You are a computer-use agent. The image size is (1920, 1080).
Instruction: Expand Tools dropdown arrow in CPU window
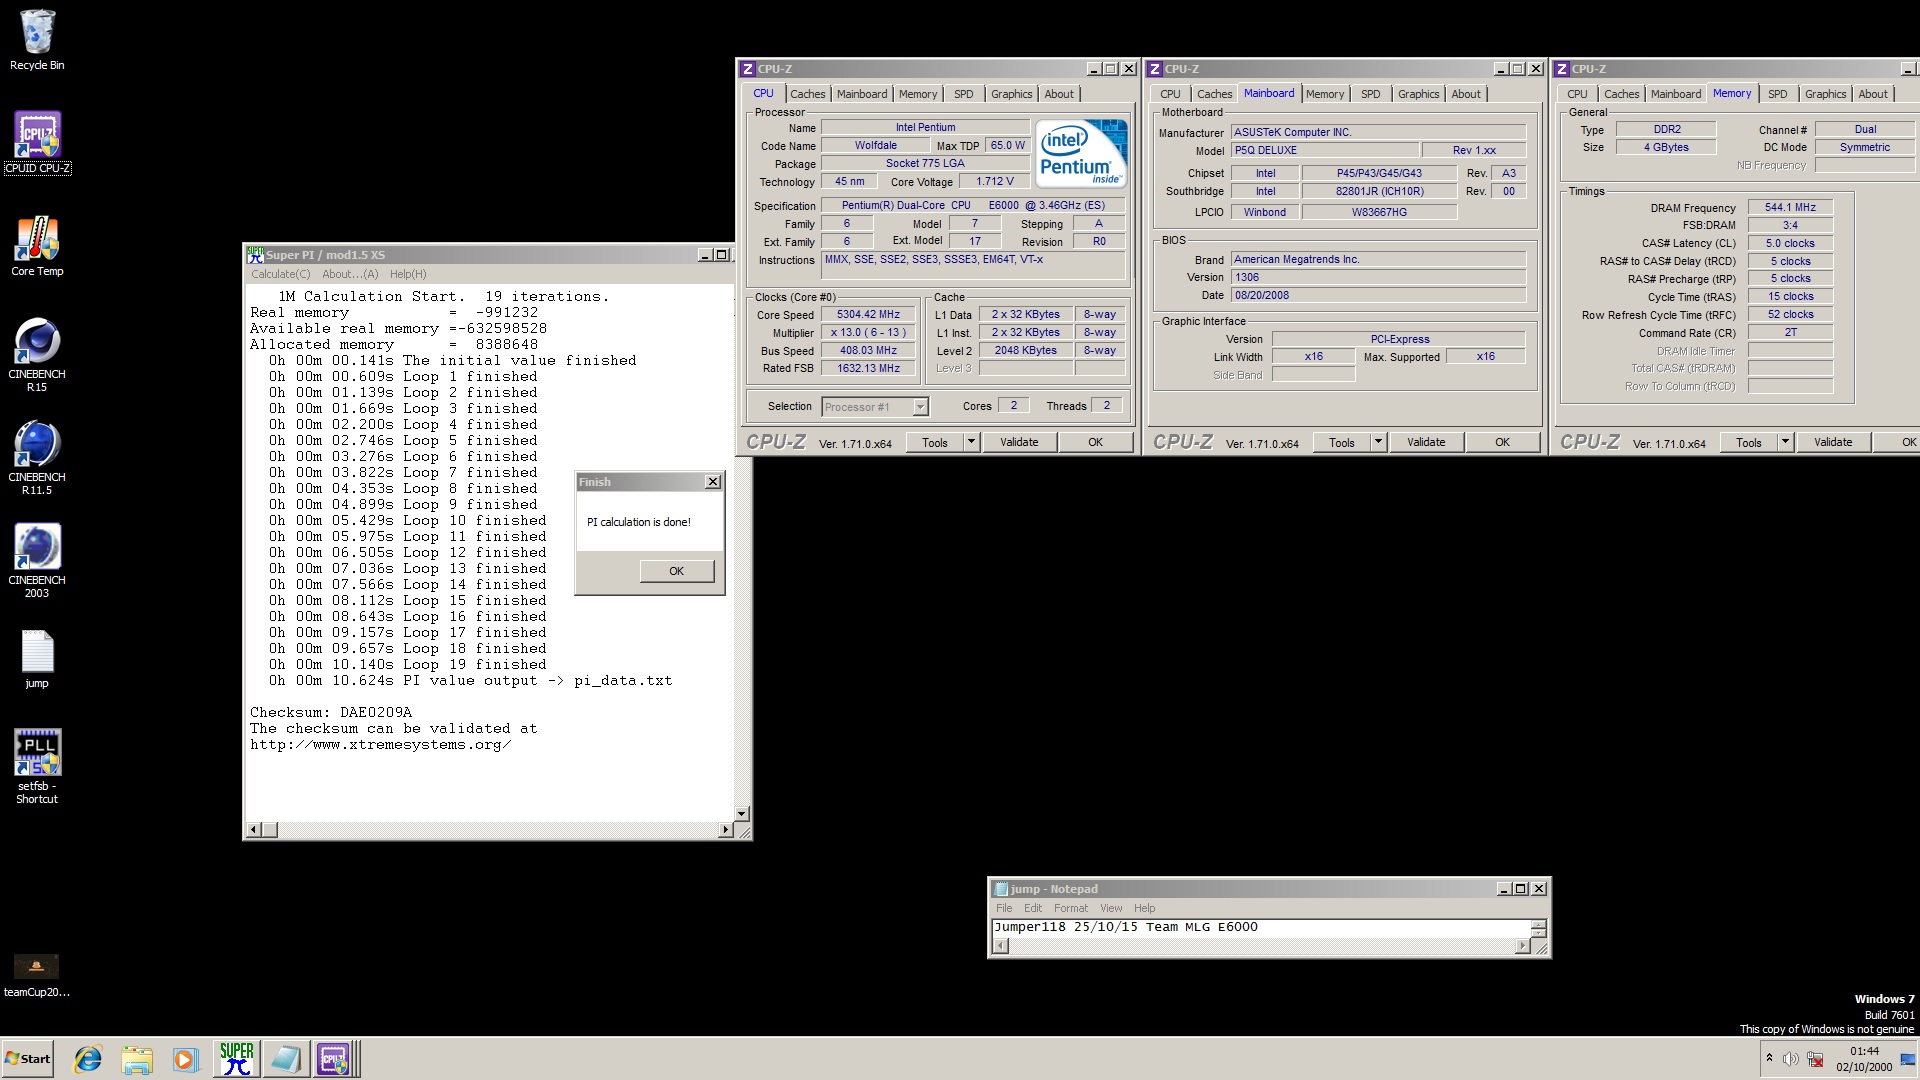(x=970, y=442)
